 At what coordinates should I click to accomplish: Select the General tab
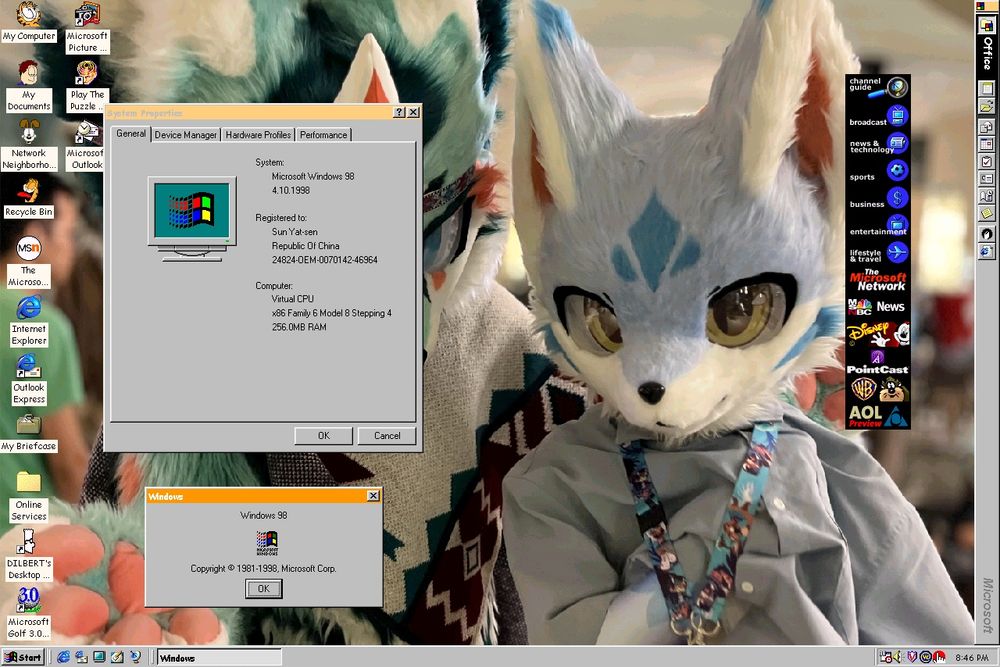[x=131, y=133]
